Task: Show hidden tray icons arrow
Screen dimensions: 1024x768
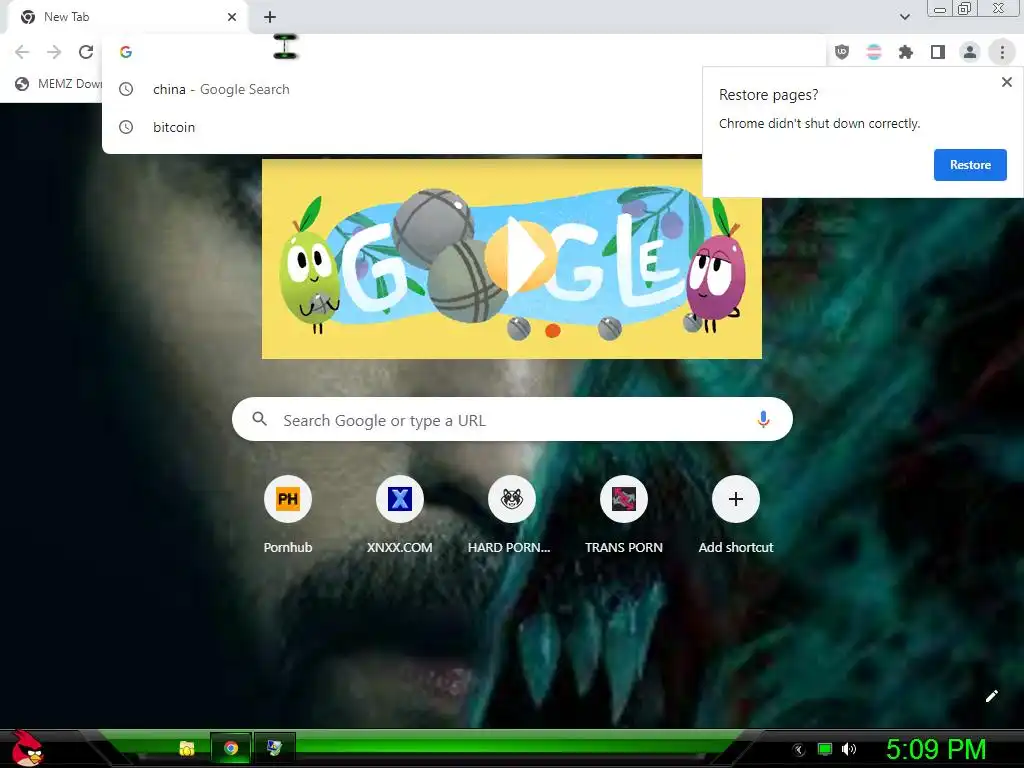Action: coord(799,750)
